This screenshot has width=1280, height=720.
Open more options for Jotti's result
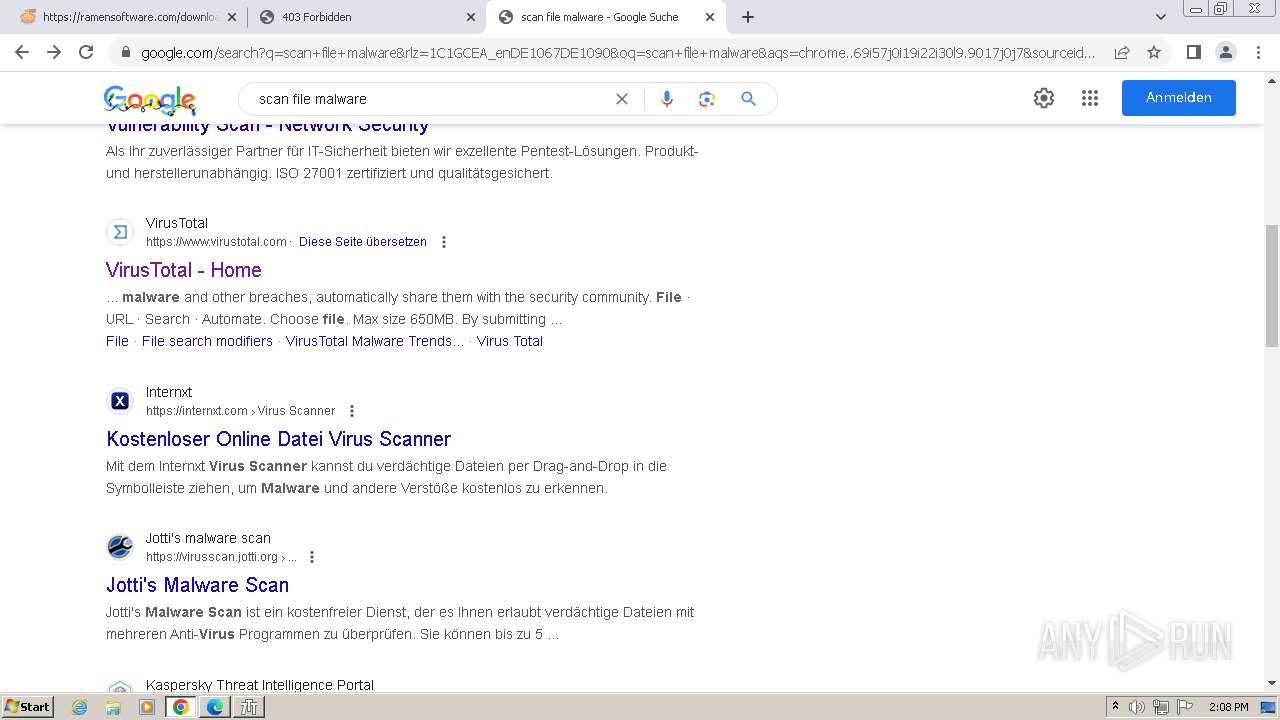tap(312, 557)
